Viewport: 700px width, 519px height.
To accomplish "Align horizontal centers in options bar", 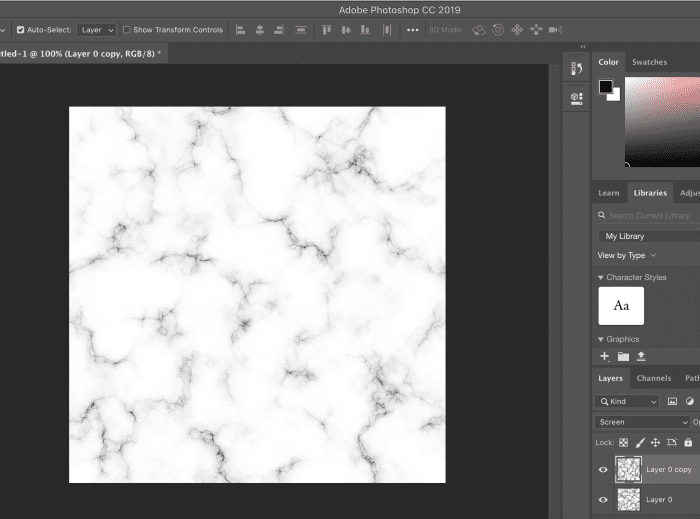I will pyautogui.click(x=259, y=30).
